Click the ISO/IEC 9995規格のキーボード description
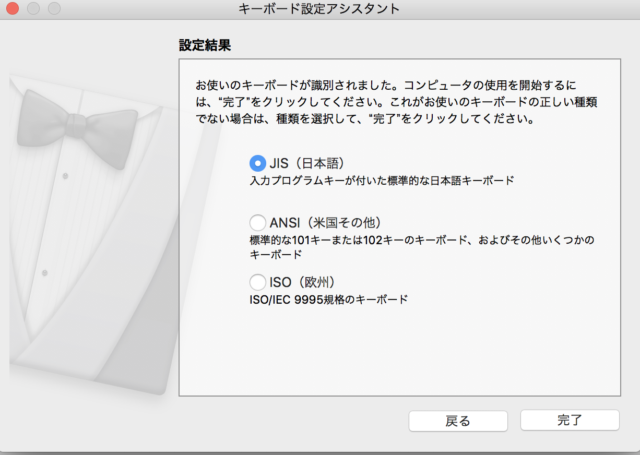The width and height of the screenshot is (640, 455). click(328, 299)
